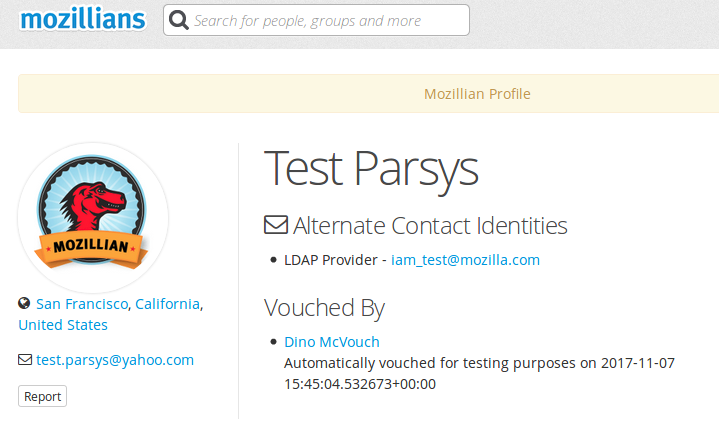Click the Test Parsys name heading

pos(371,169)
